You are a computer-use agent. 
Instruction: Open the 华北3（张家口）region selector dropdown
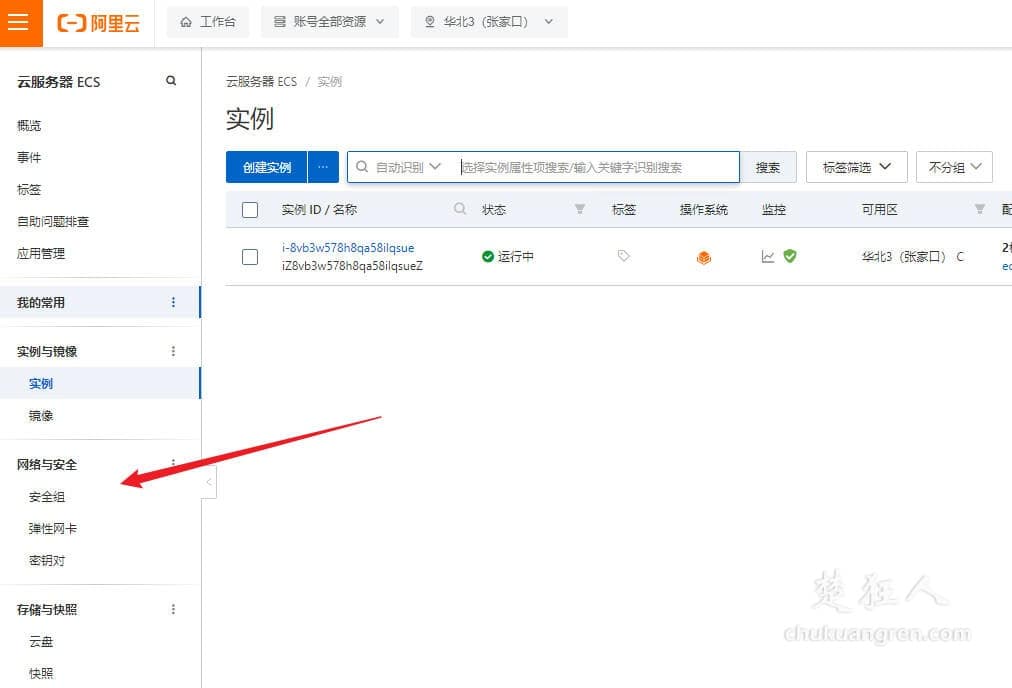[488, 21]
